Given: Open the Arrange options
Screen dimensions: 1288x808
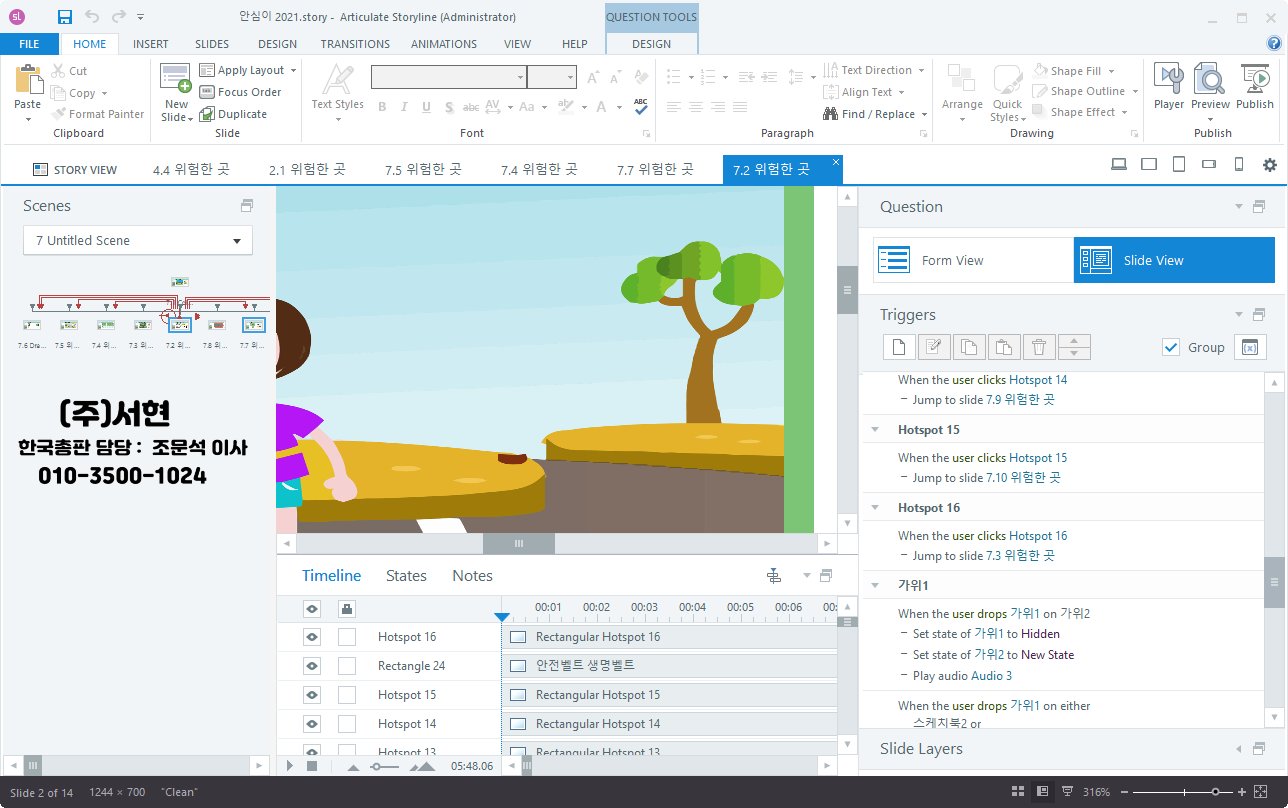Looking at the screenshot, I should (x=962, y=93).
